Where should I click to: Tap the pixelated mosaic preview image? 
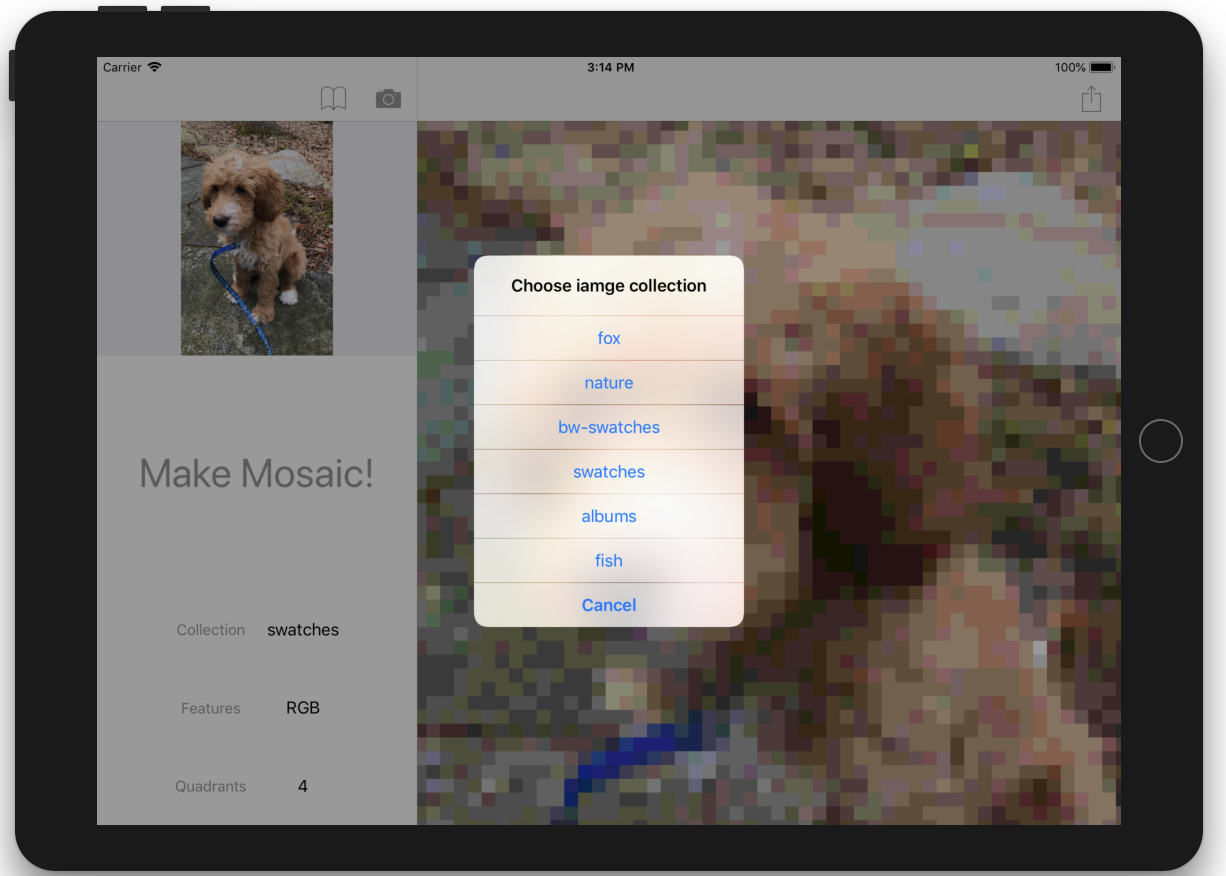[x=769, y=473]
